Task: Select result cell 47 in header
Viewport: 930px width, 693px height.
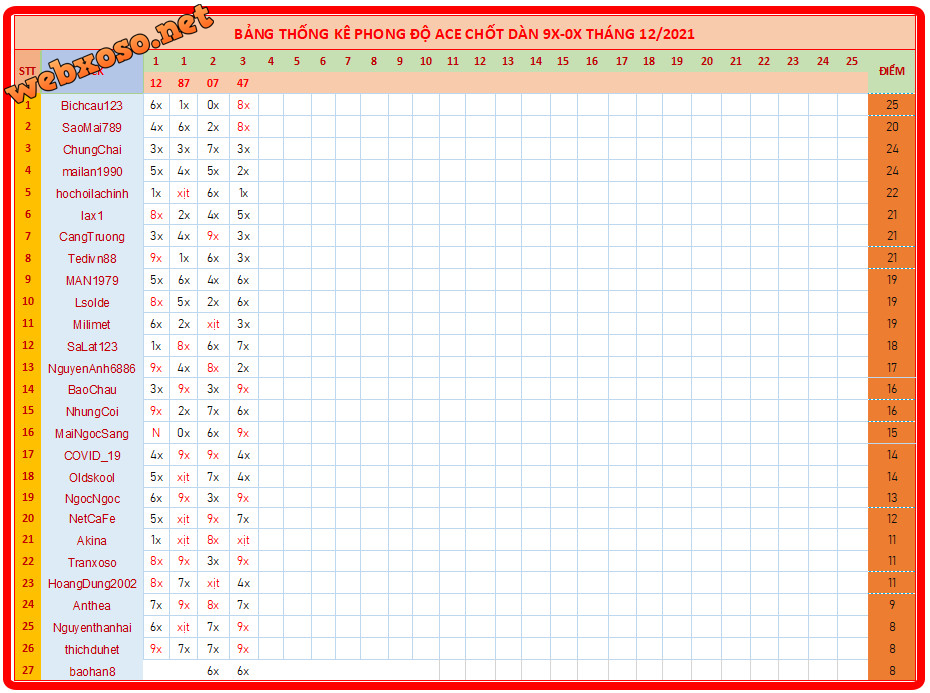Action: [243, 84]
